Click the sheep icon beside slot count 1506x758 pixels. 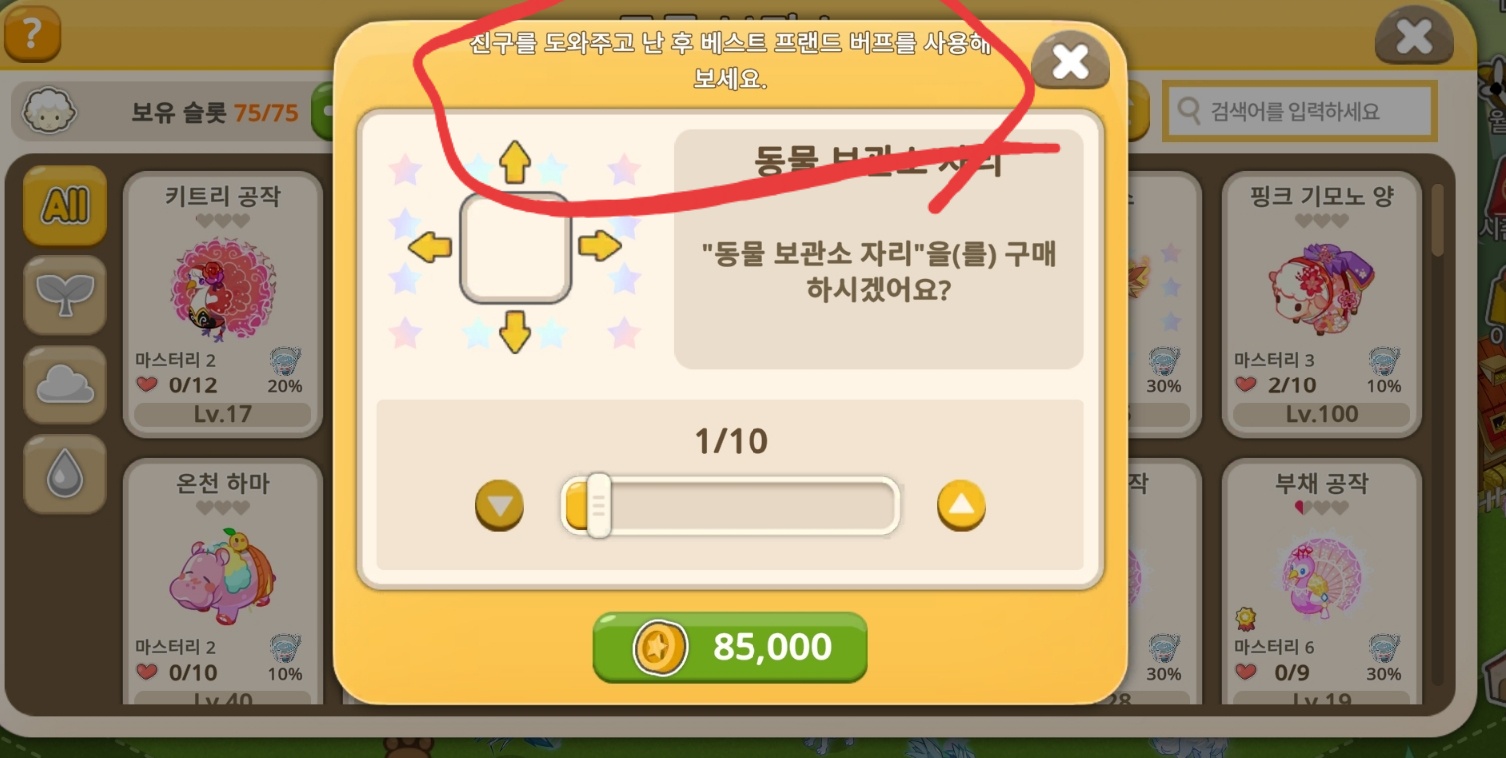(45, 111)
